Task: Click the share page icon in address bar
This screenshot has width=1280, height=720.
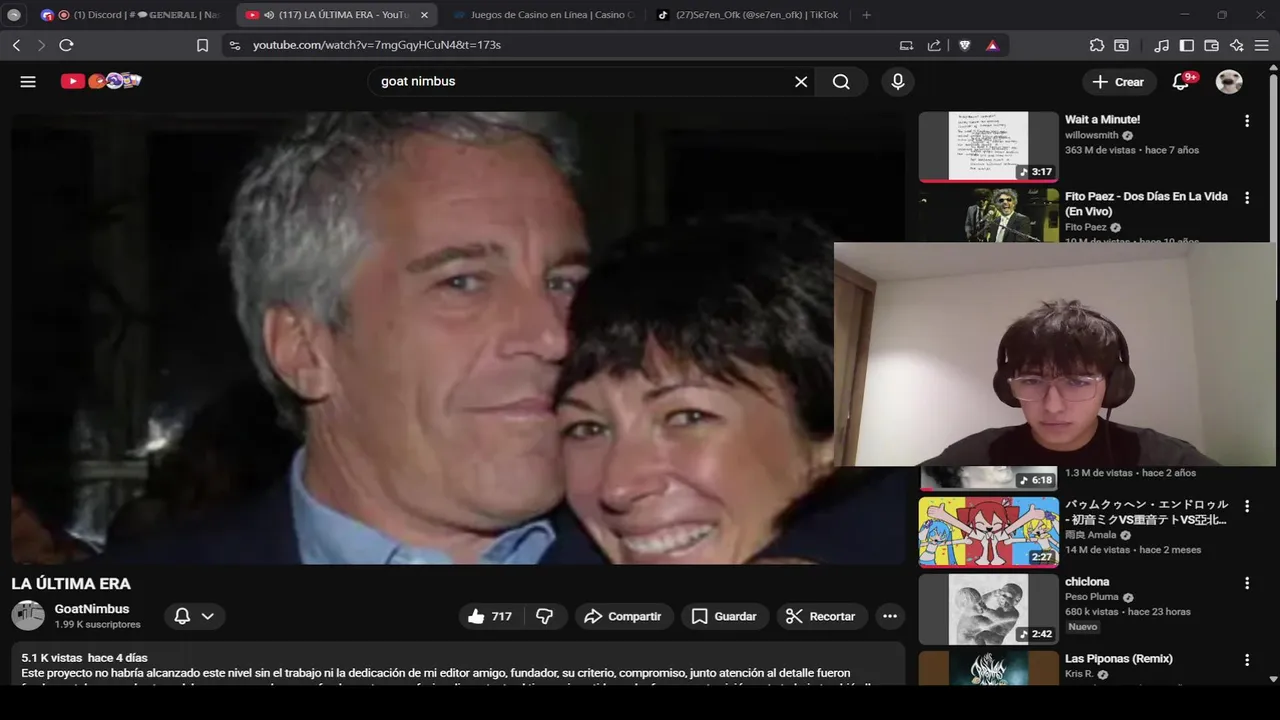Action: [934, 45]
